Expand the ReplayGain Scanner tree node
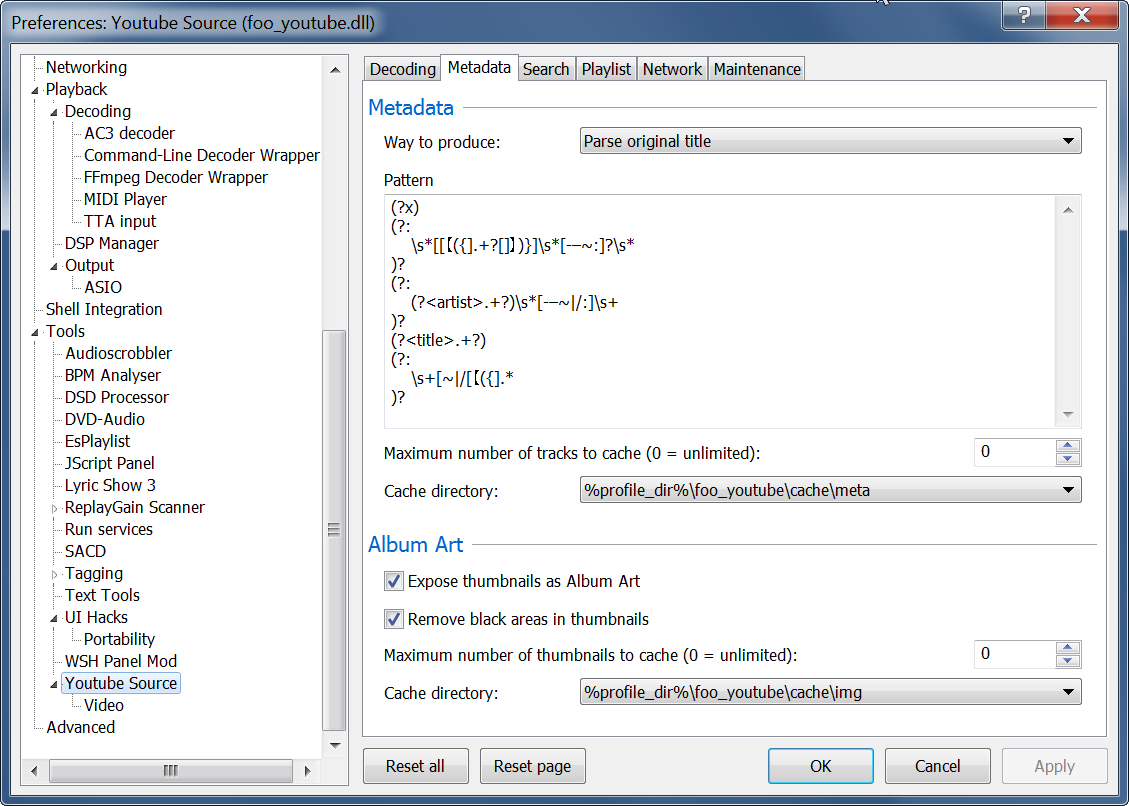 pos(55,508)
